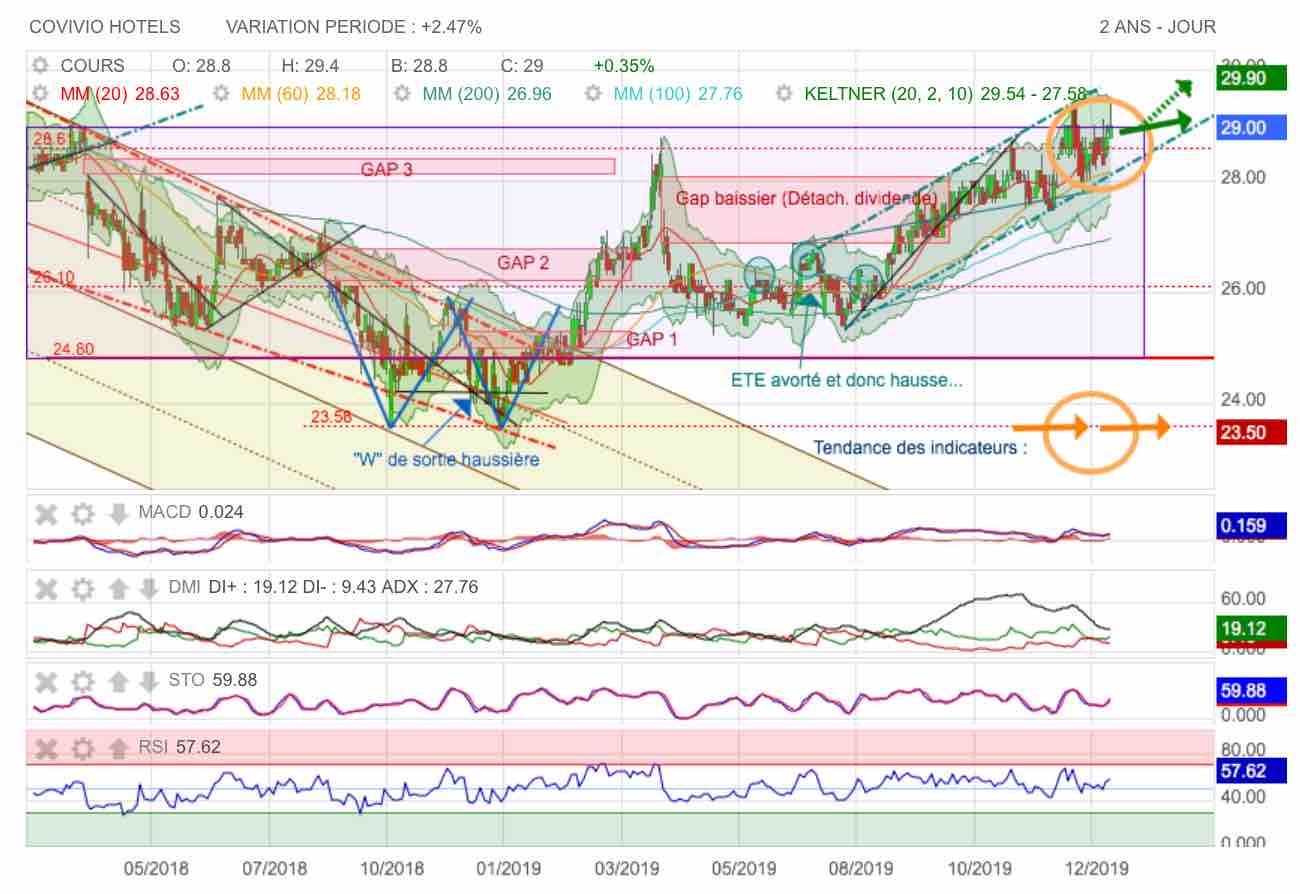Click the MM (60) 28.18 legend label

[301, 94]
